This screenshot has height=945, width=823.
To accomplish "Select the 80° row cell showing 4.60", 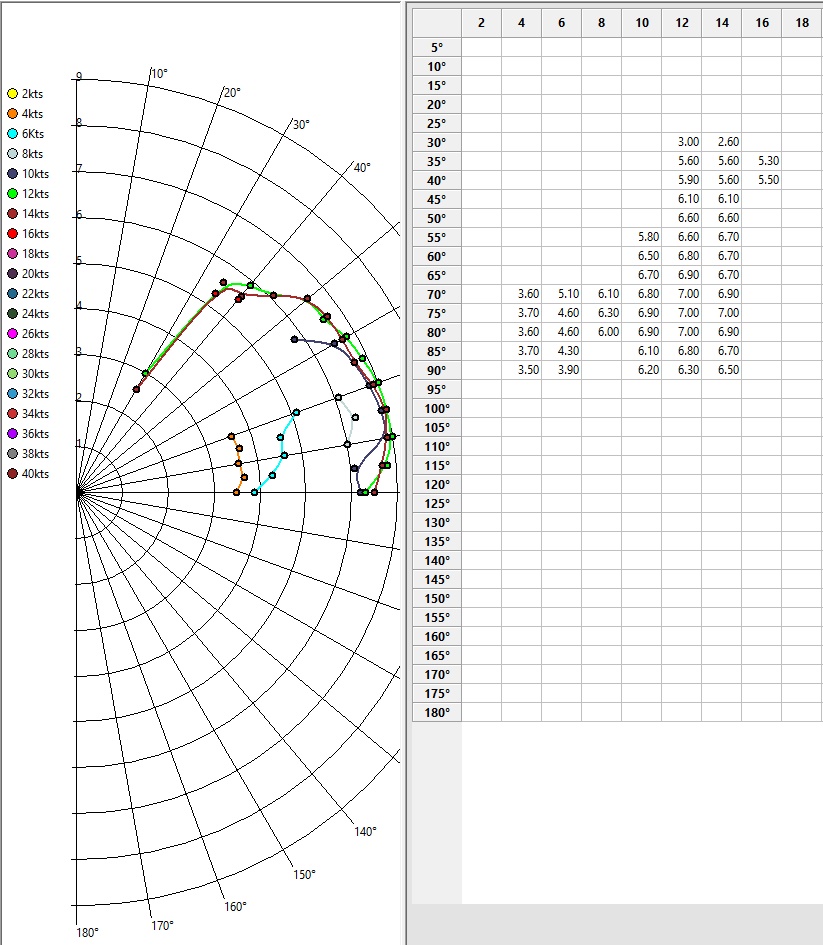I will 562,332.
